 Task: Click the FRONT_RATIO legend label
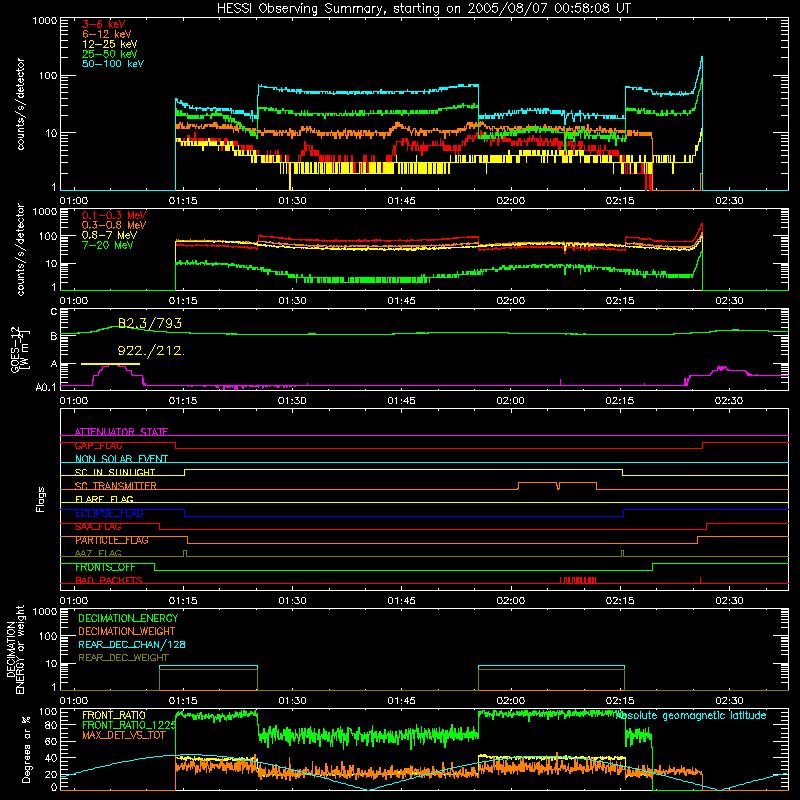(x=114, y=715)
